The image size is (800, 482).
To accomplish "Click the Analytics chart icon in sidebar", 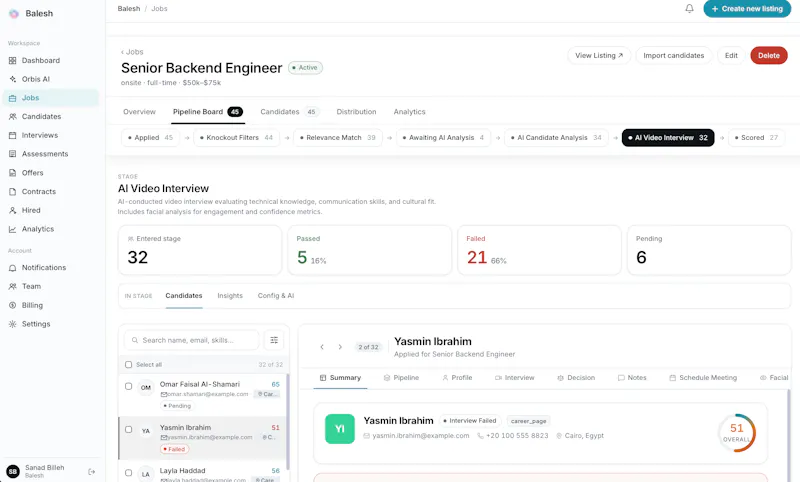I will 13,229.
